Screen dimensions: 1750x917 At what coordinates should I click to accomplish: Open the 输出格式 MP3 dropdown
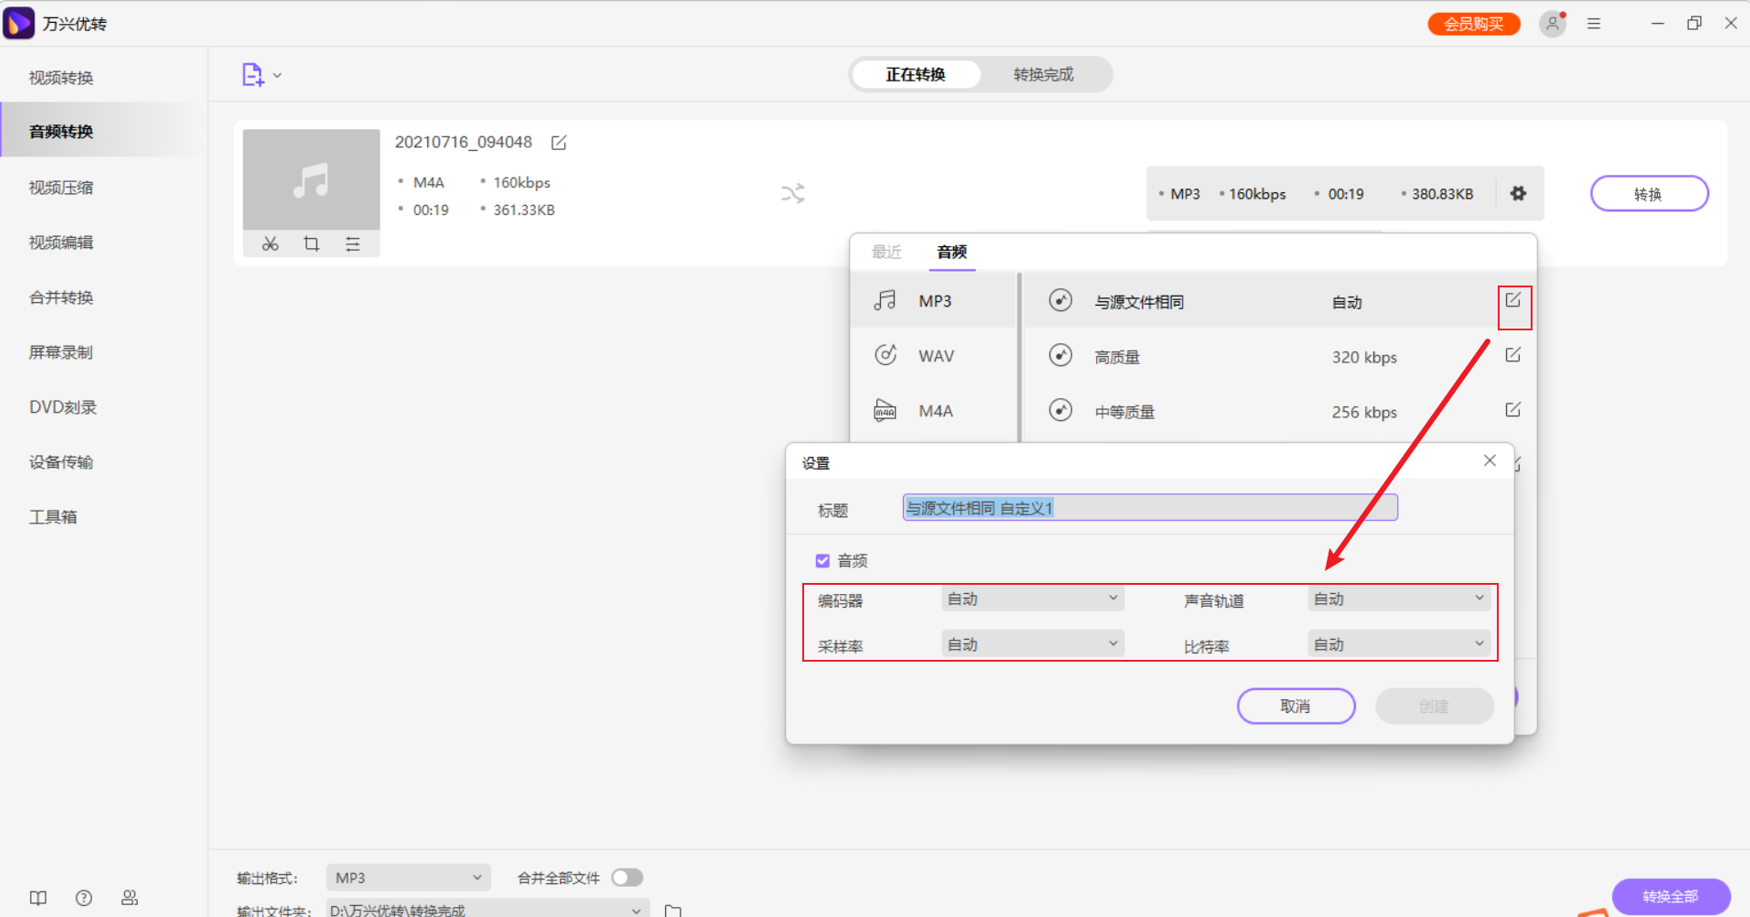[x=408, y=878]
